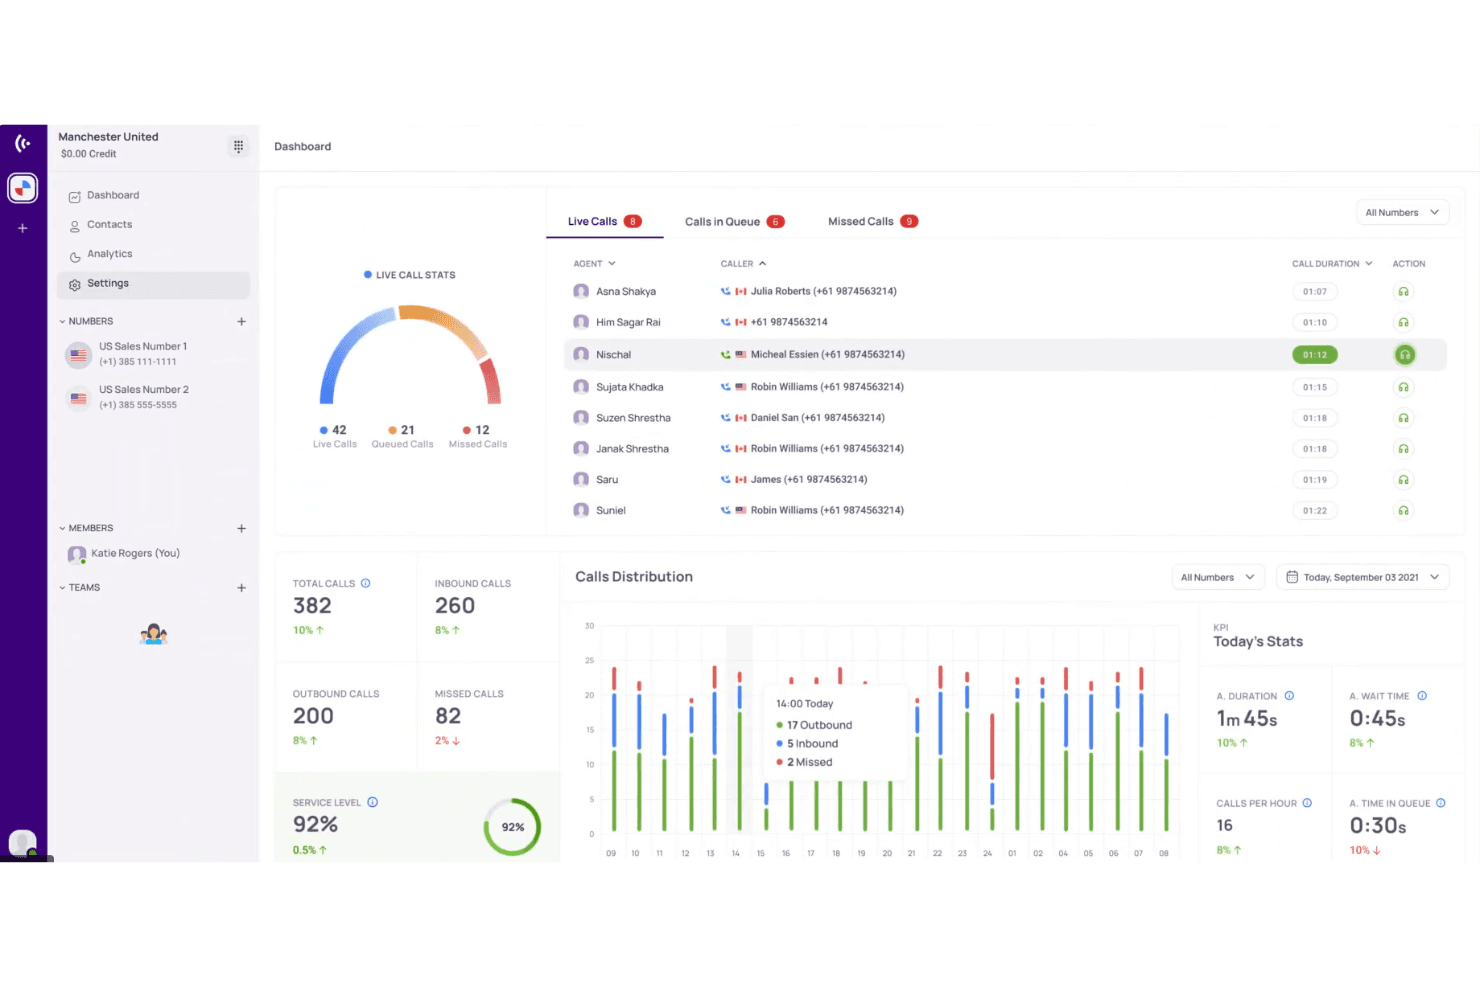Open Dashboard in the sidebar
The image size is (1480, 987).
(153, 196)
